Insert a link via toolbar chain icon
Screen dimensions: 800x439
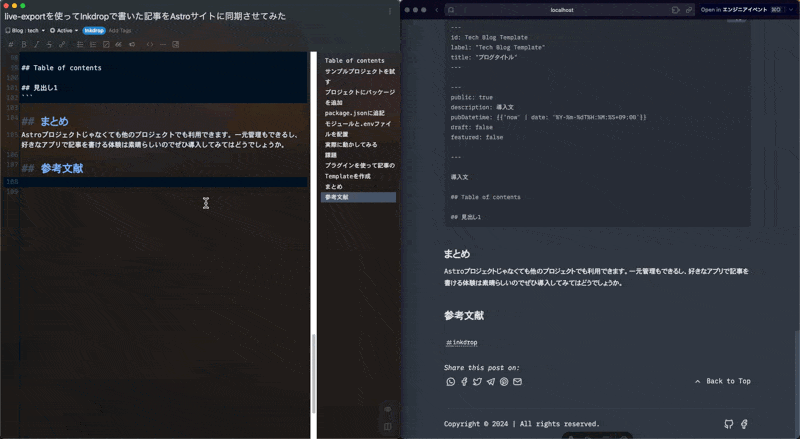point(62,44)
